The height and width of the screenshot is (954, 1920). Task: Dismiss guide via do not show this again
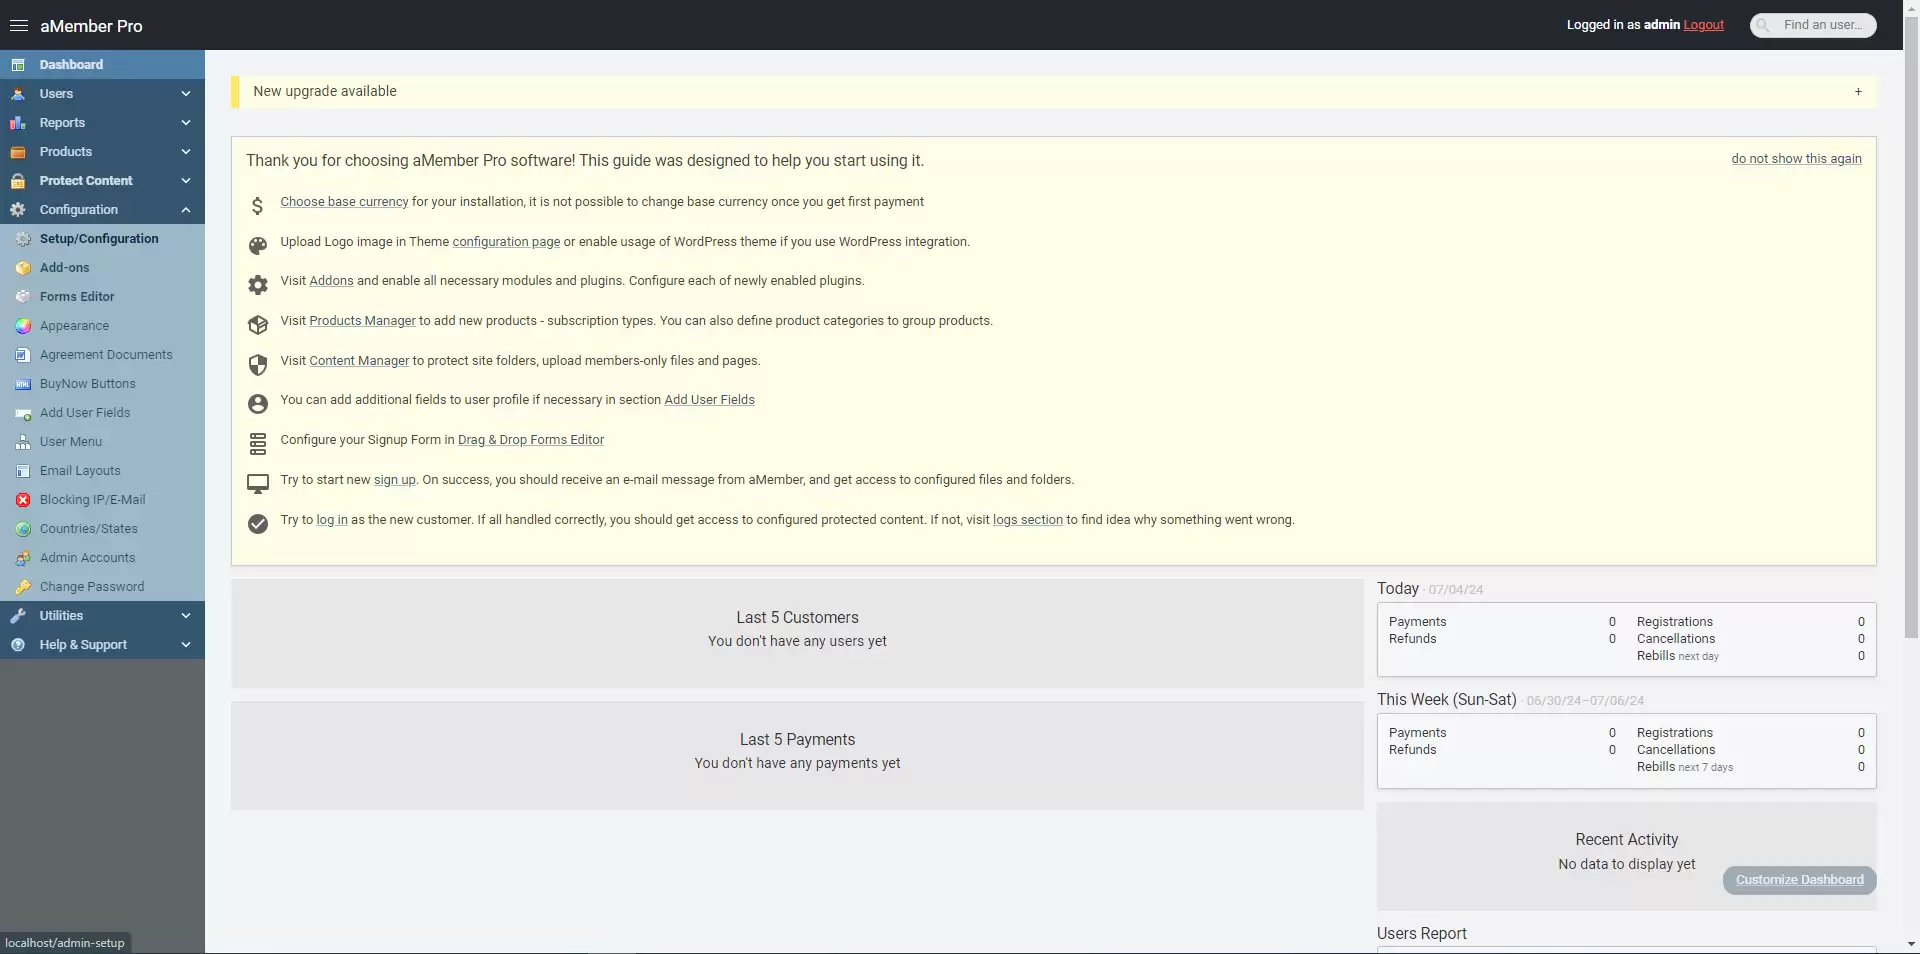[x=1796, y=159]
